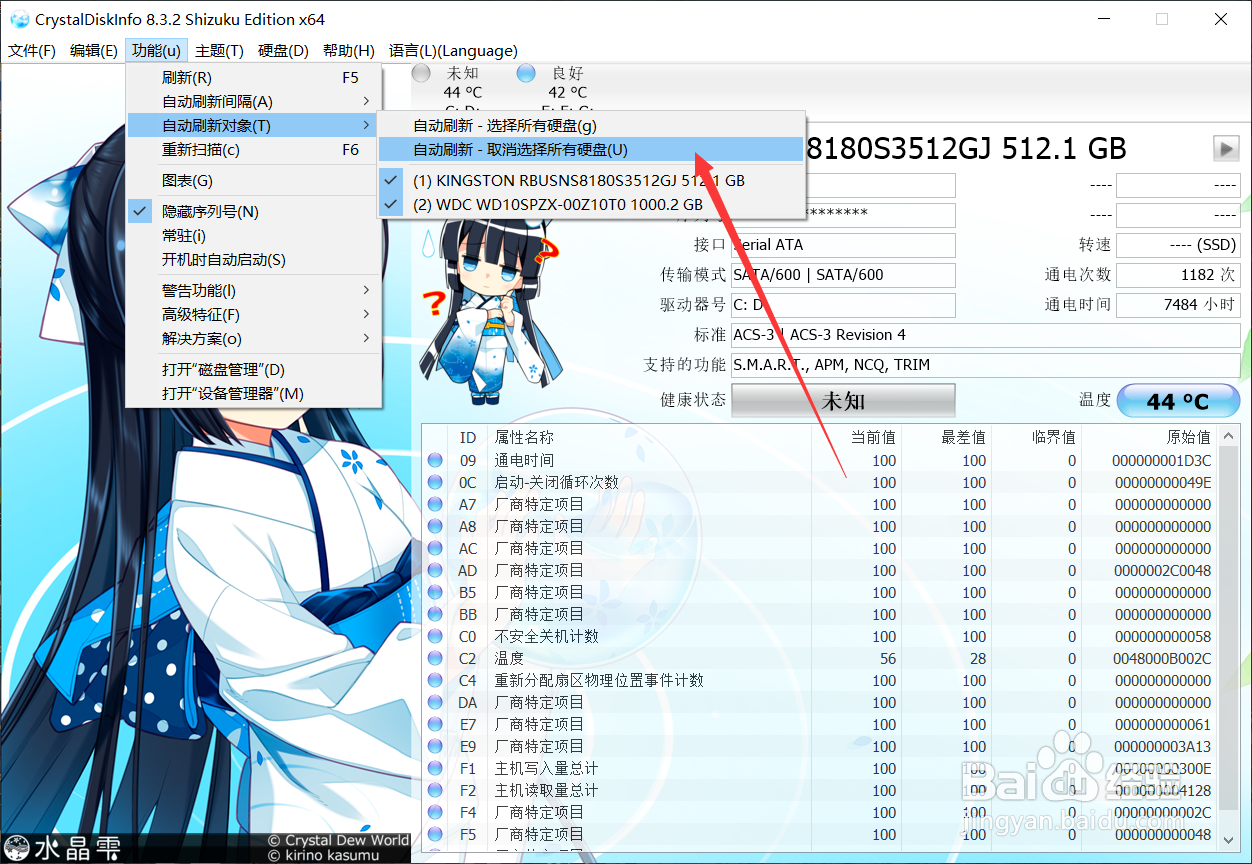Expand 自动刷新对象(T) submenu
This screenshot has height=864, width=1252.
[254, 126]
